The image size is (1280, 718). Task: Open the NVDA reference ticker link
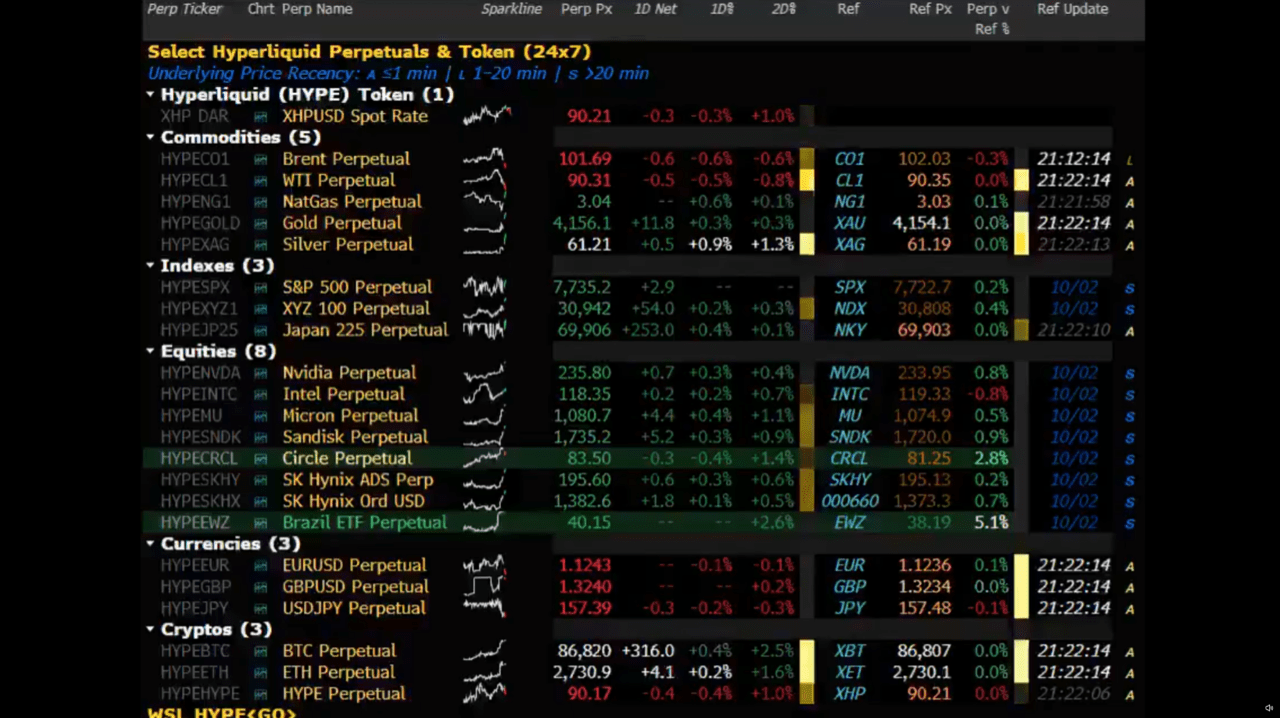[849, 373]
